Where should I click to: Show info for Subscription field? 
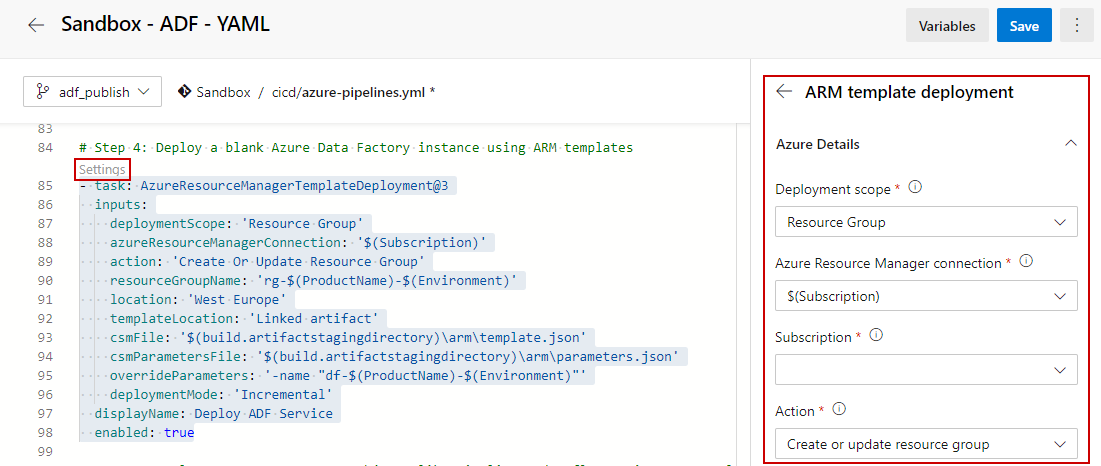pos(876,335)
